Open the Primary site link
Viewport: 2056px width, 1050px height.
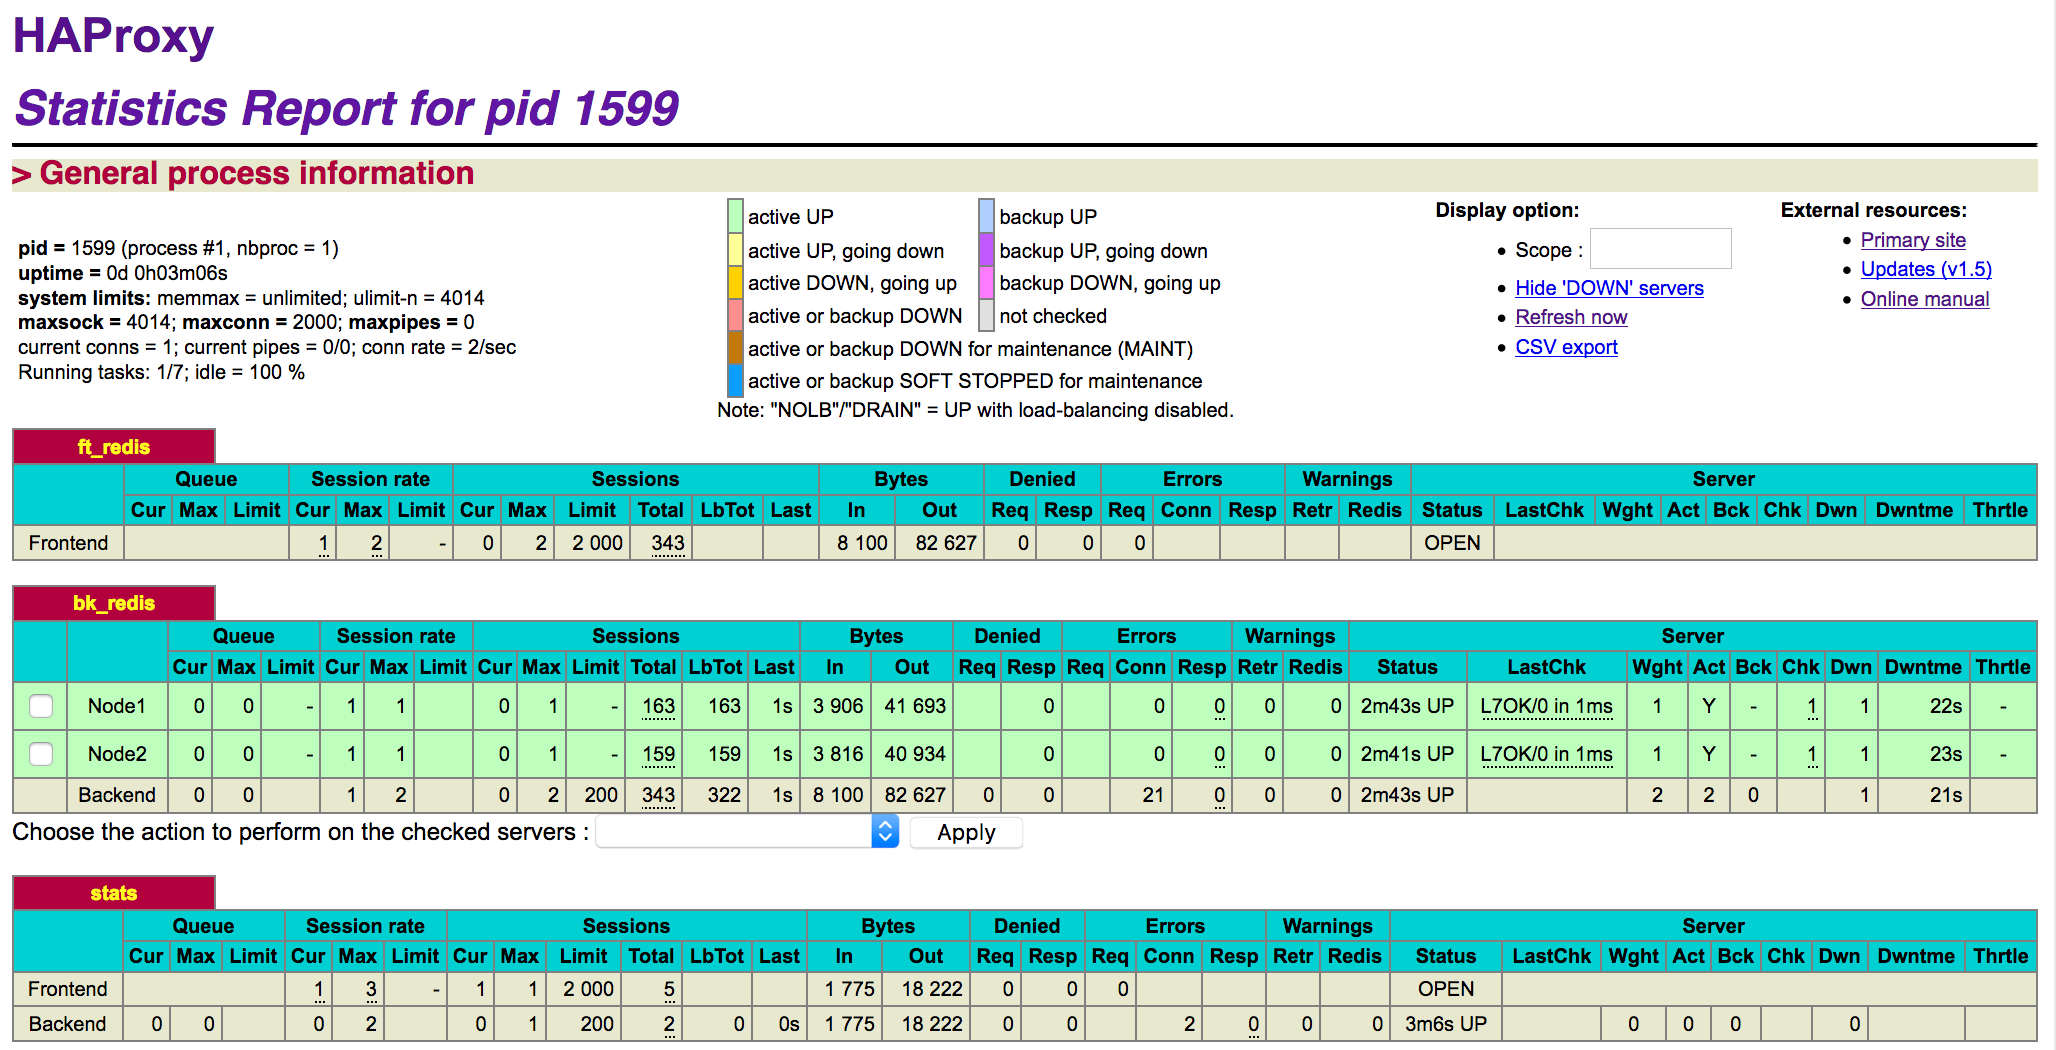[1912, 240]
